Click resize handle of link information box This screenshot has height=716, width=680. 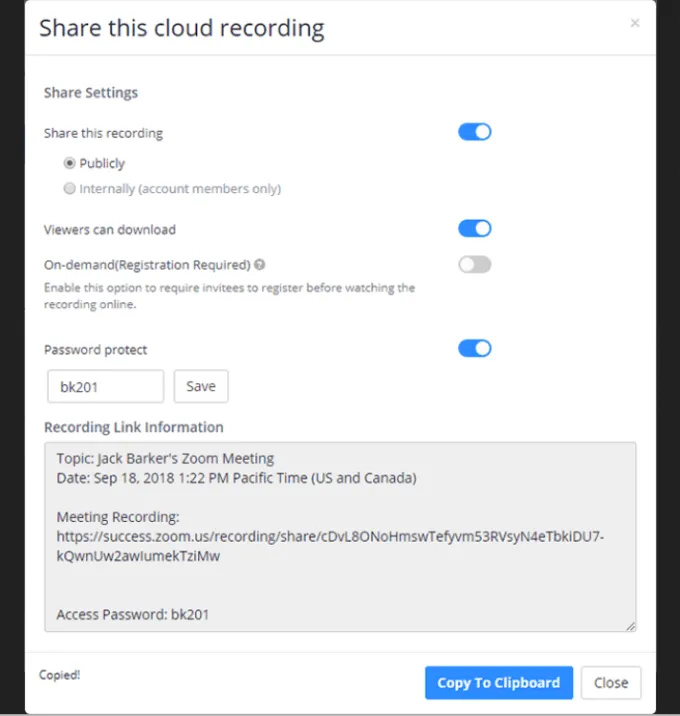coord(630,626)
